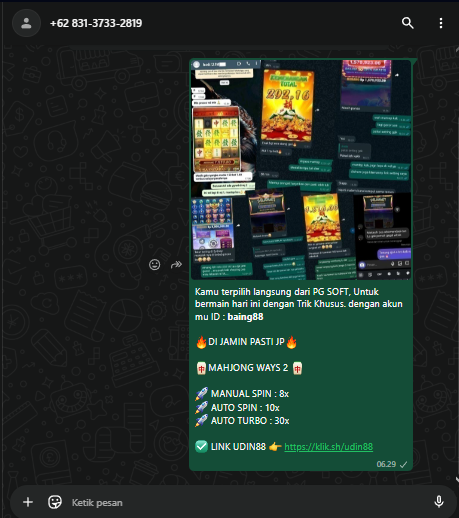Click the plus attach button

(28, 502)
